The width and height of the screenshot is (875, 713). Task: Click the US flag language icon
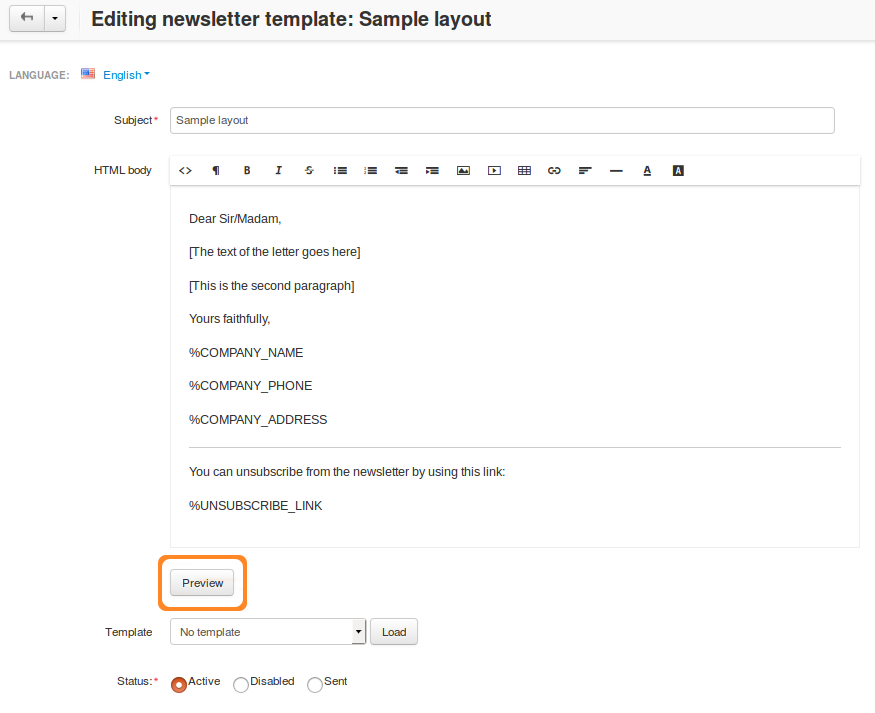88,74
